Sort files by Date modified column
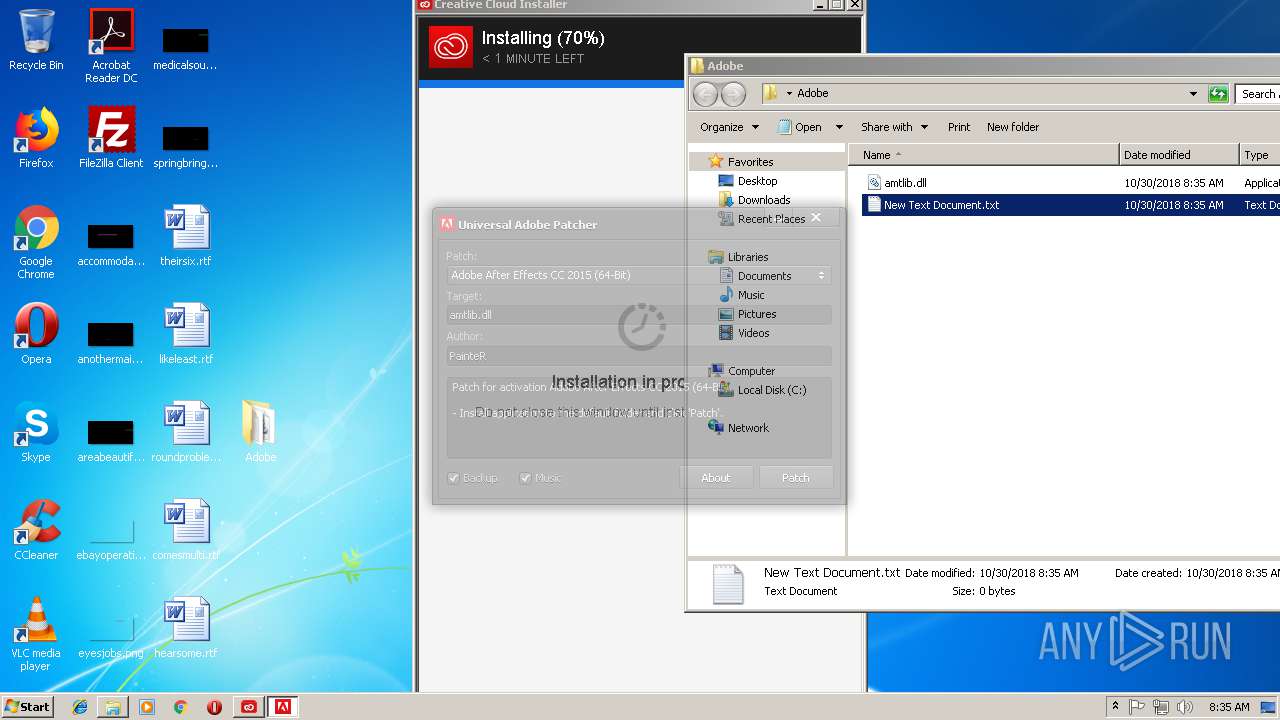Viewport: 1280px width, 720px height. (x=1179, y=155)
